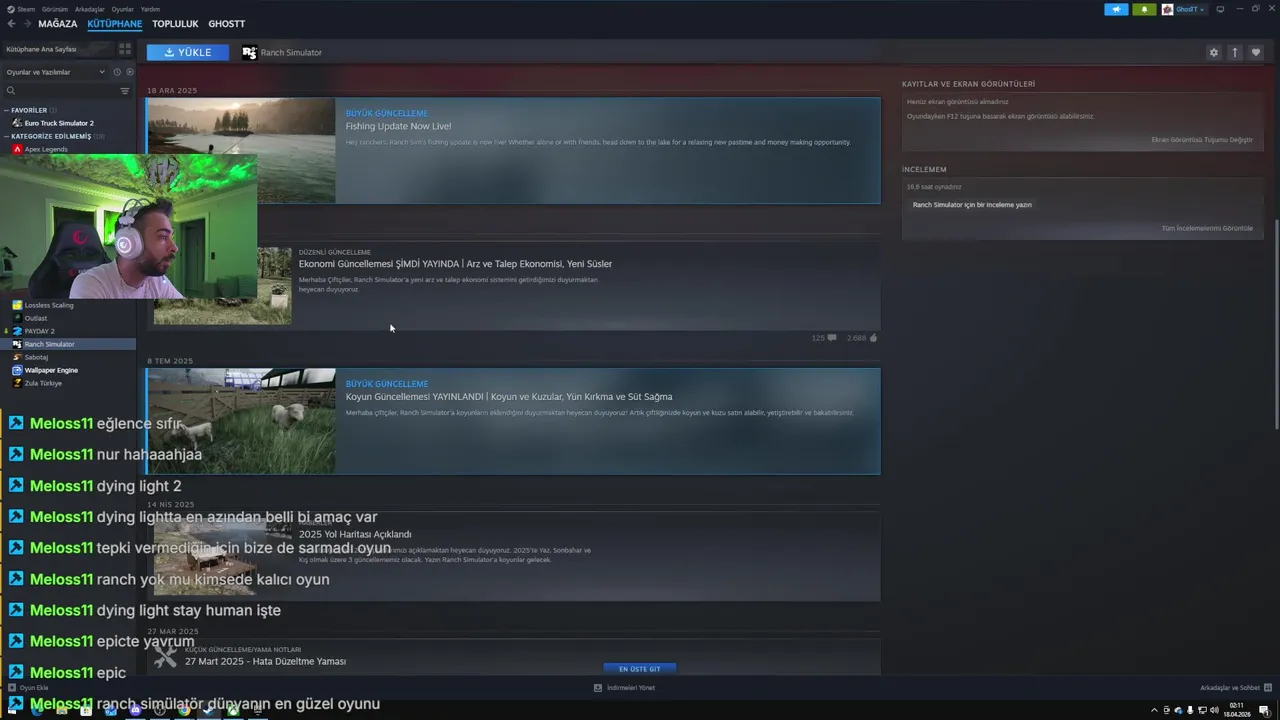Click the taskbar volume icon
Viewport: 1280px width, 720px height.
[1214, 710]
